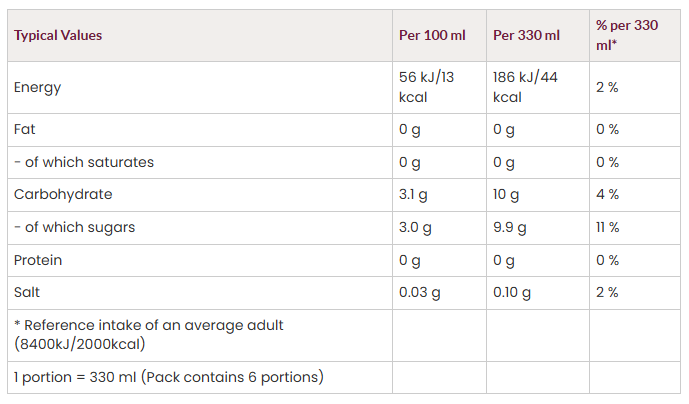Select the Fat row label
689x404 pixels.
[25, 129]
